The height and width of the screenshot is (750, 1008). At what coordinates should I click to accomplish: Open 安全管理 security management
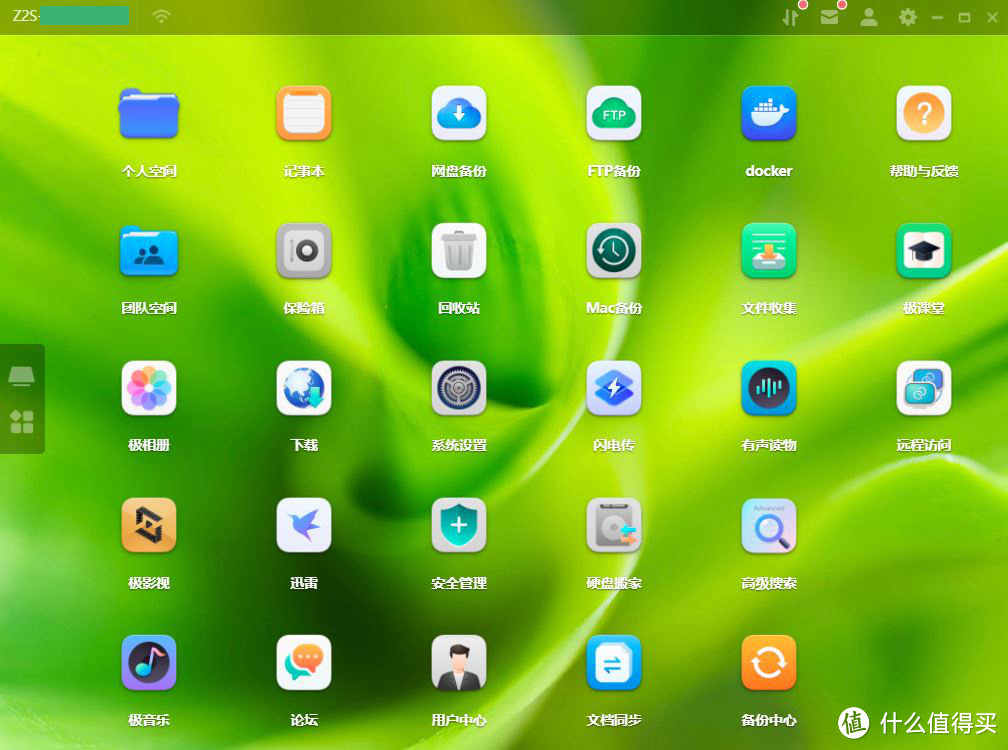point(458,525)
